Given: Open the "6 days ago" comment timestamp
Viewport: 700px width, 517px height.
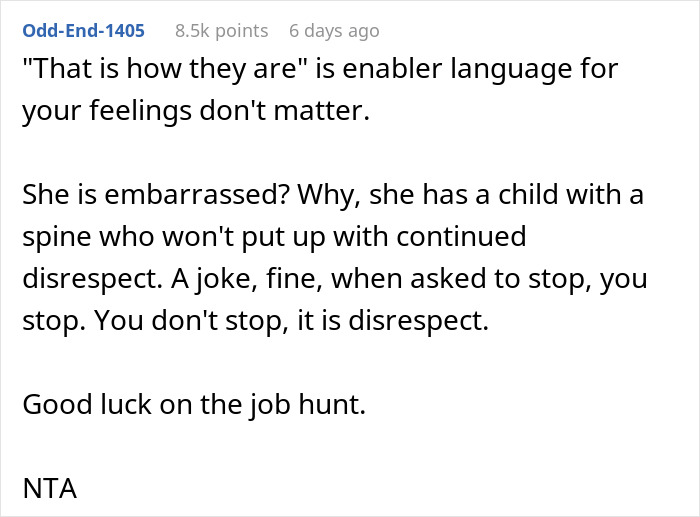Looking at the screenshot, I should [x=334, y=31].
